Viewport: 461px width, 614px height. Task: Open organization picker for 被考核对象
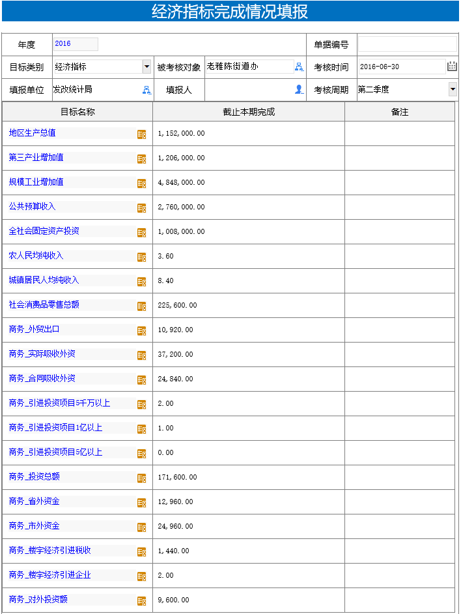pos(299,67)
